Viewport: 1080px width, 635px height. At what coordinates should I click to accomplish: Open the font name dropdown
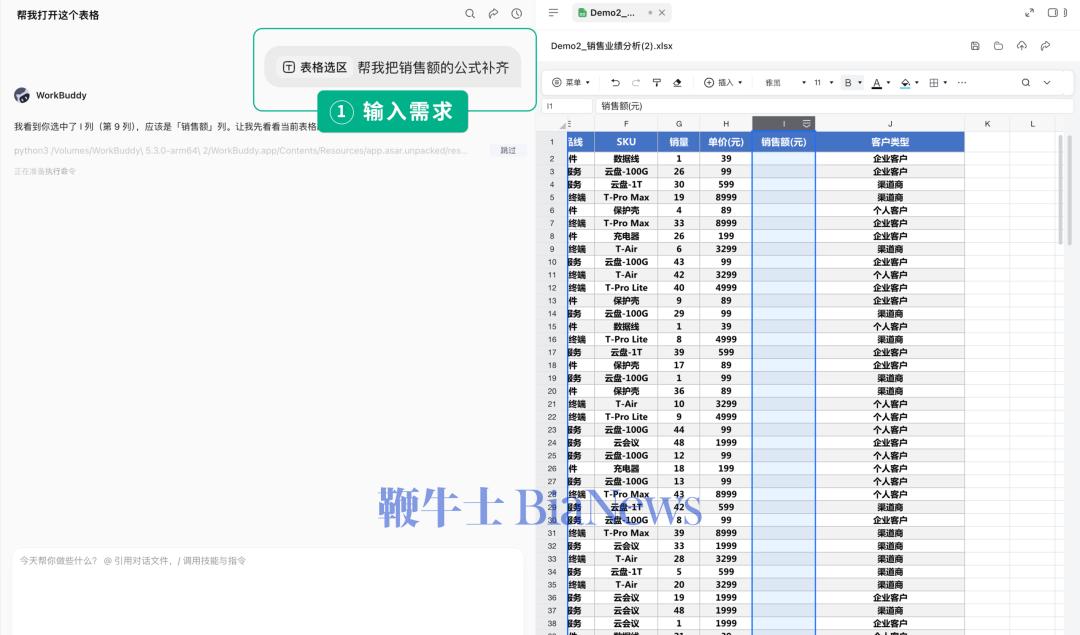coord(785,83)
